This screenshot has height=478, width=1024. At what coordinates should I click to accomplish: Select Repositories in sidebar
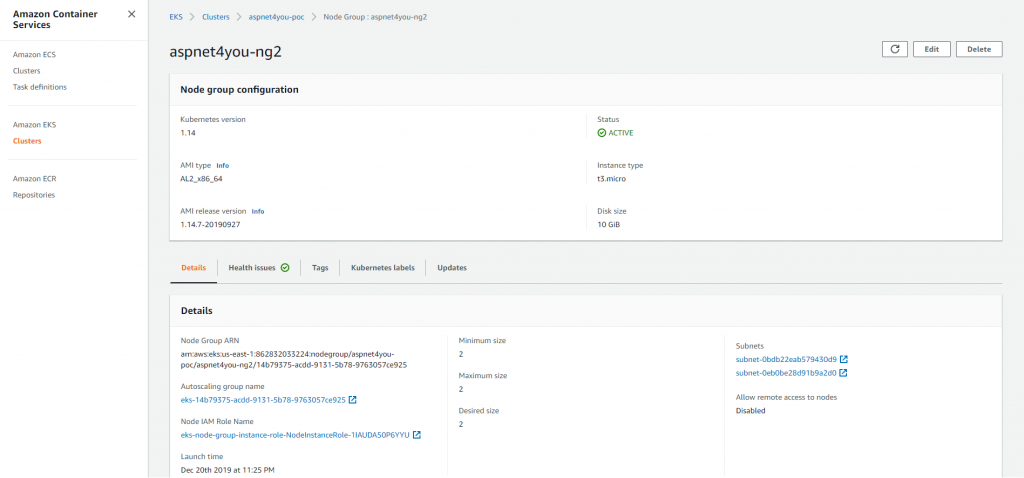pos(34,195)
